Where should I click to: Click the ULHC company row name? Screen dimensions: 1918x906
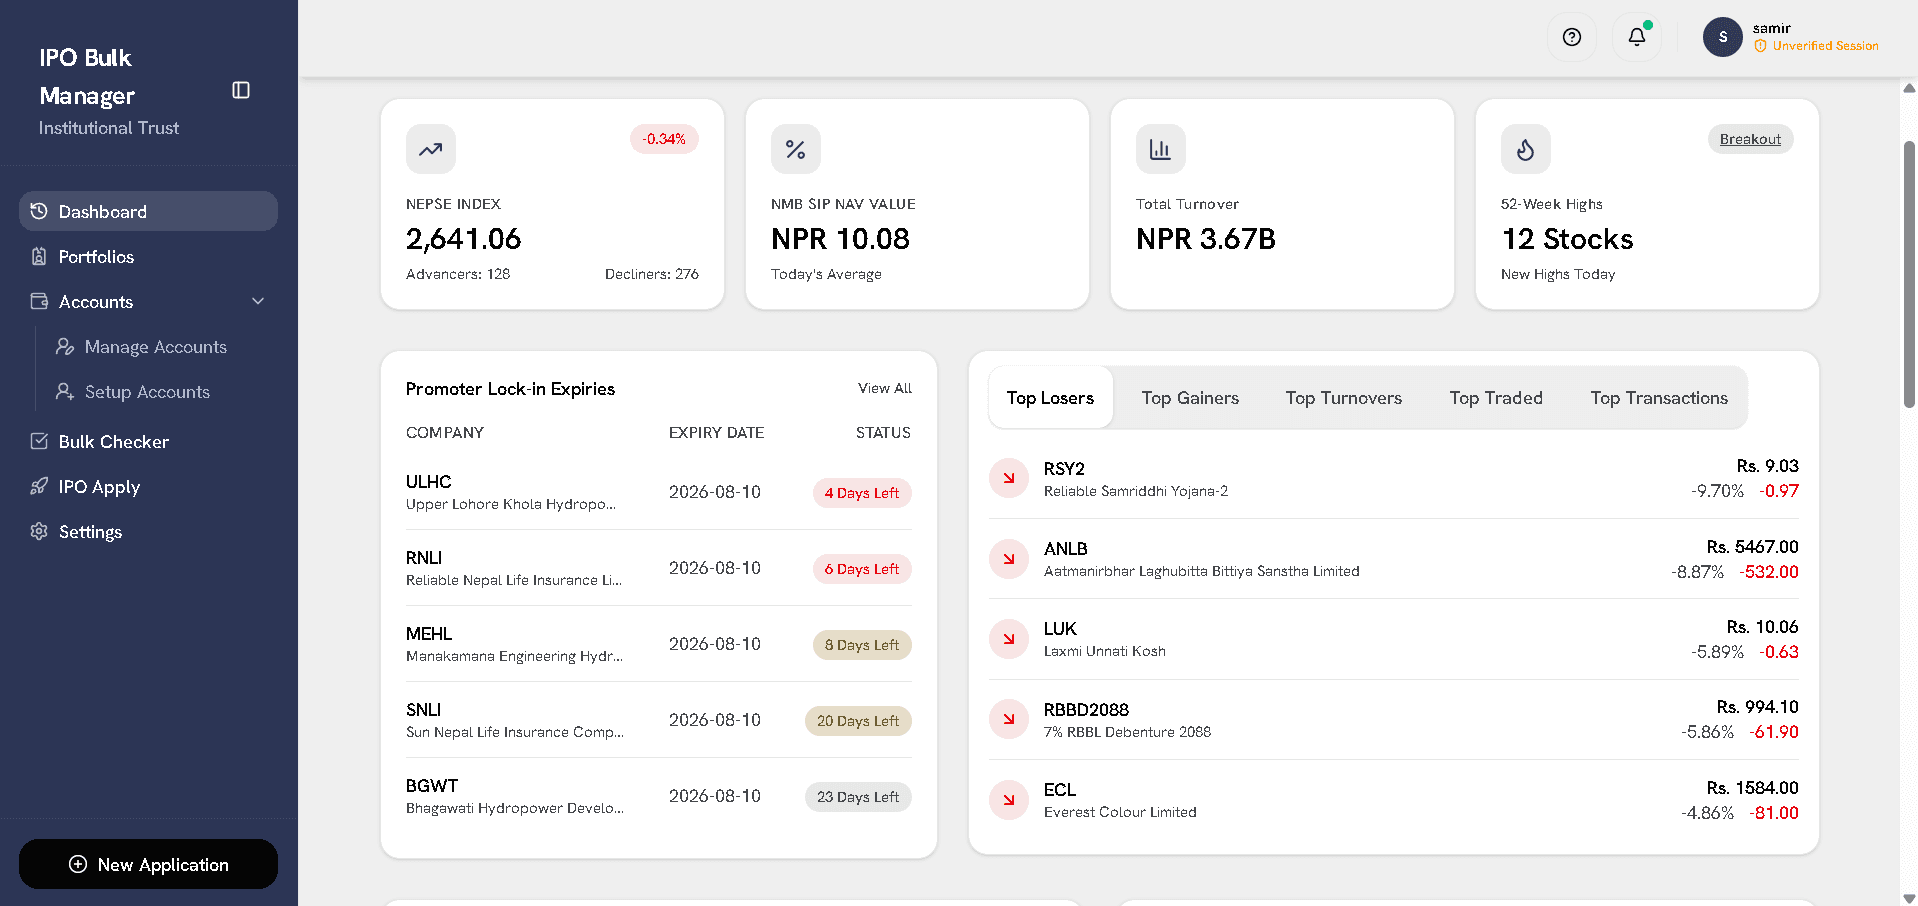pos(428,481)
